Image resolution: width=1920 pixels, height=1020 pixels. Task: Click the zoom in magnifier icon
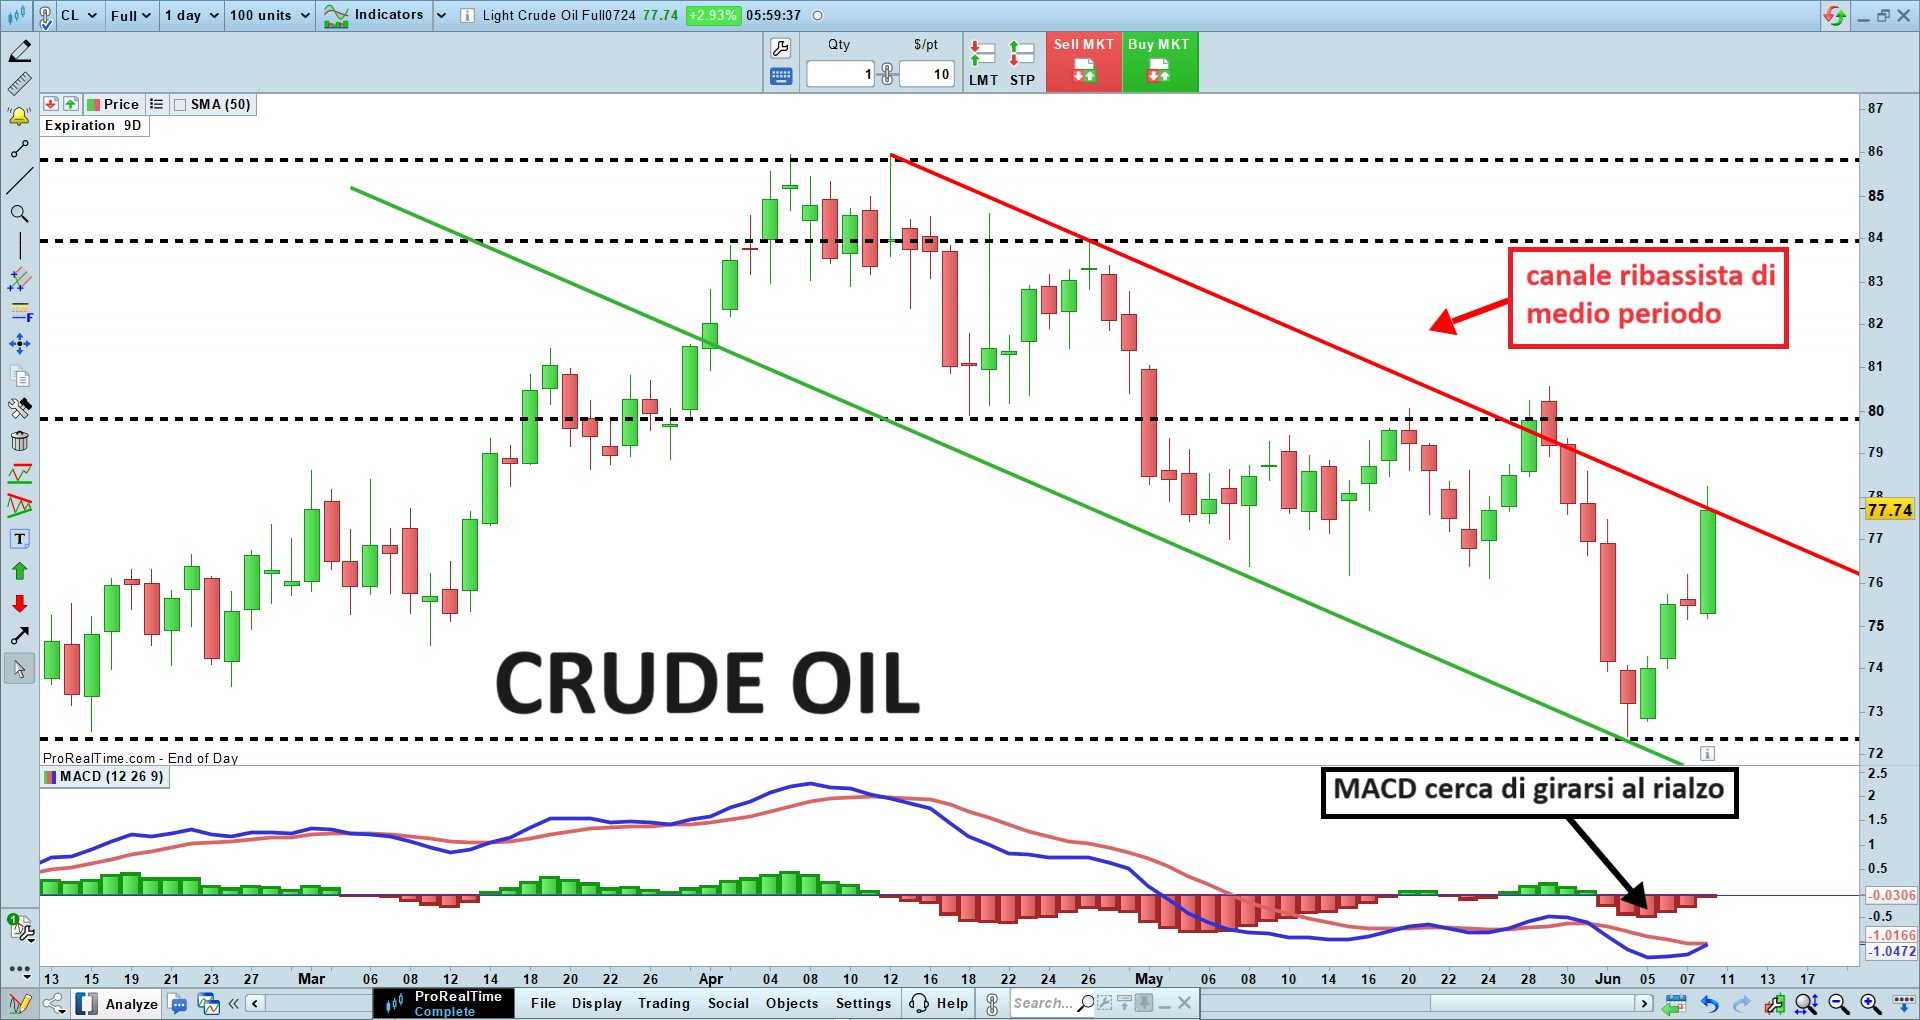click(1870, 1003)
